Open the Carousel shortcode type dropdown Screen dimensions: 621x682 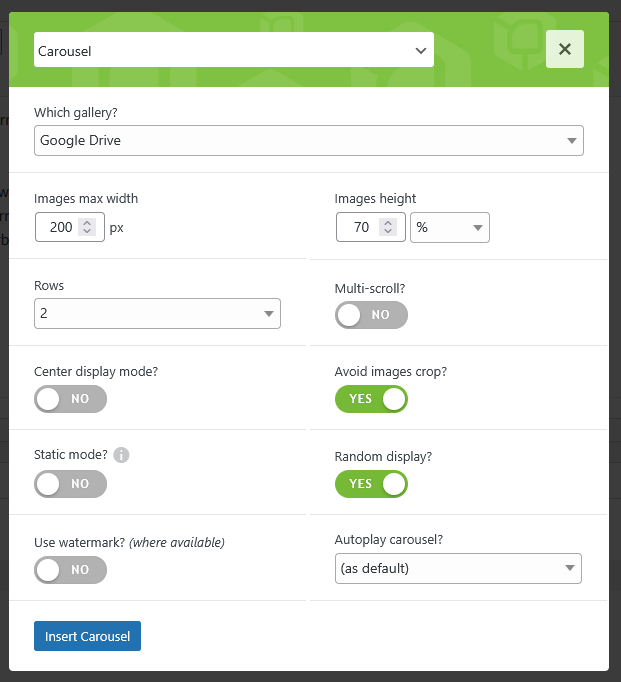coord(233,50)
